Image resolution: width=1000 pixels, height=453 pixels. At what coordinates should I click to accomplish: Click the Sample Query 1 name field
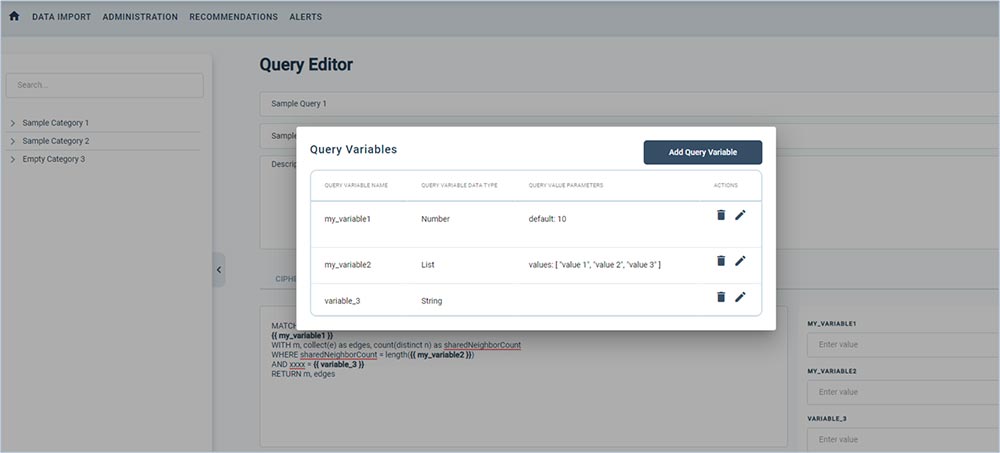click(x=629, y=103)
